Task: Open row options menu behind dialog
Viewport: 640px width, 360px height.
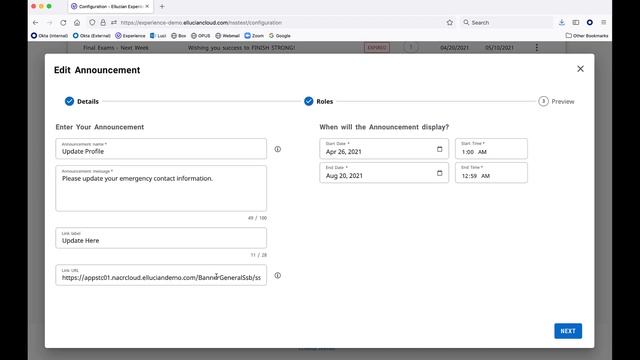Action: 536,48
